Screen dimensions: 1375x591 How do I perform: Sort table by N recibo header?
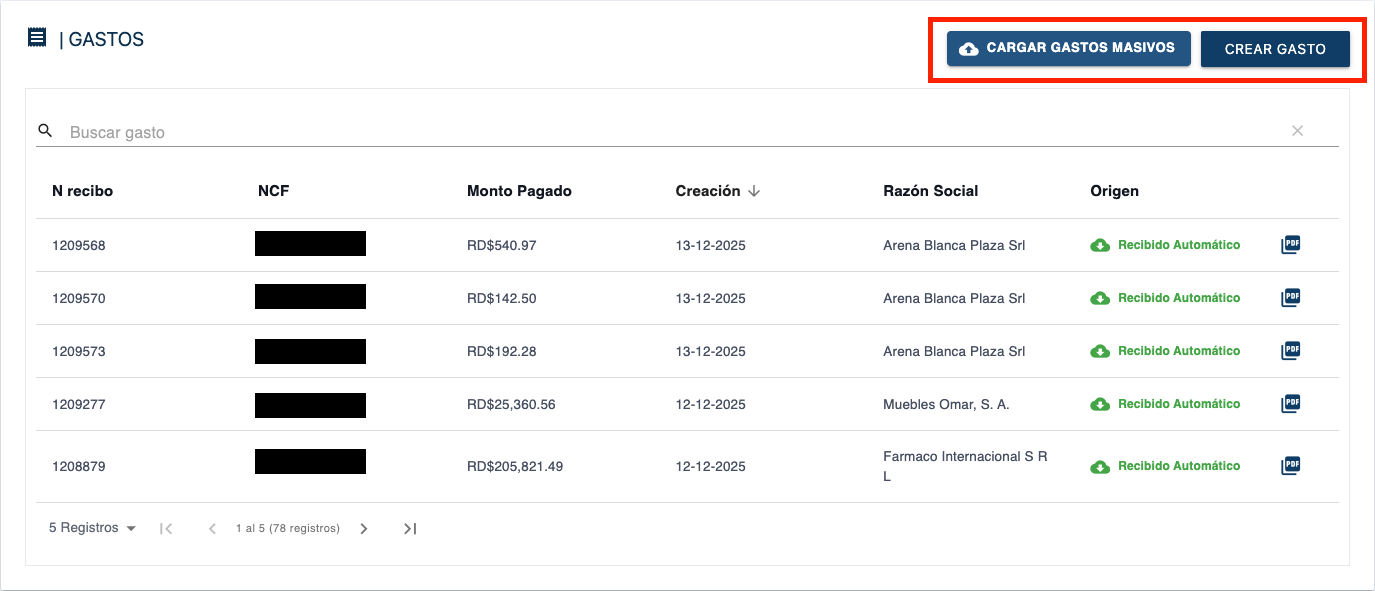pyautogui.click(x=82, y=191)
